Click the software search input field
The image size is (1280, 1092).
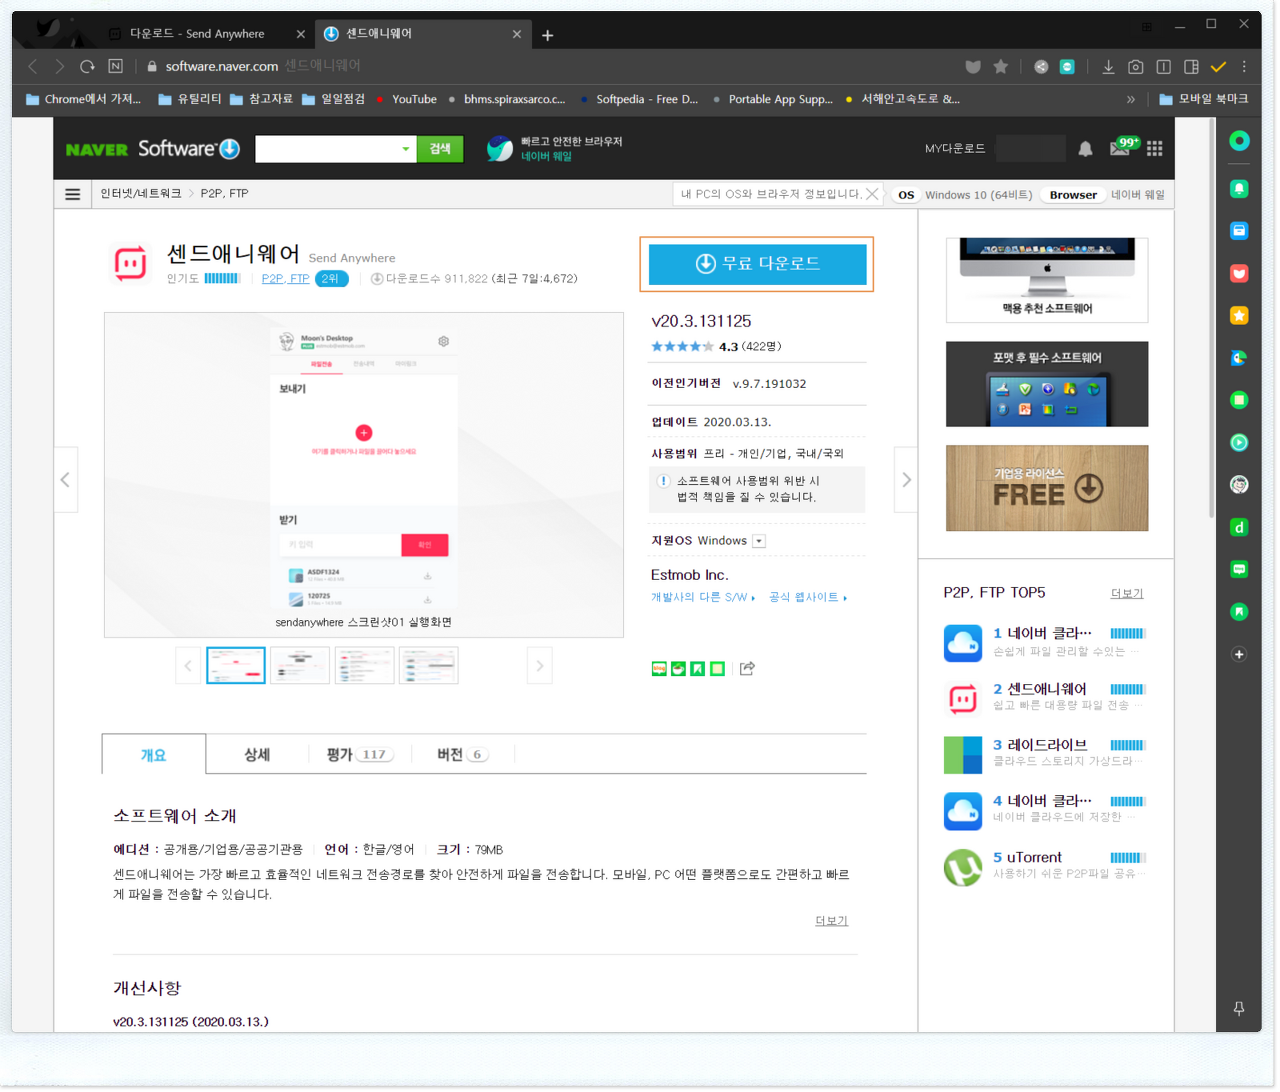tap(326, 149)
